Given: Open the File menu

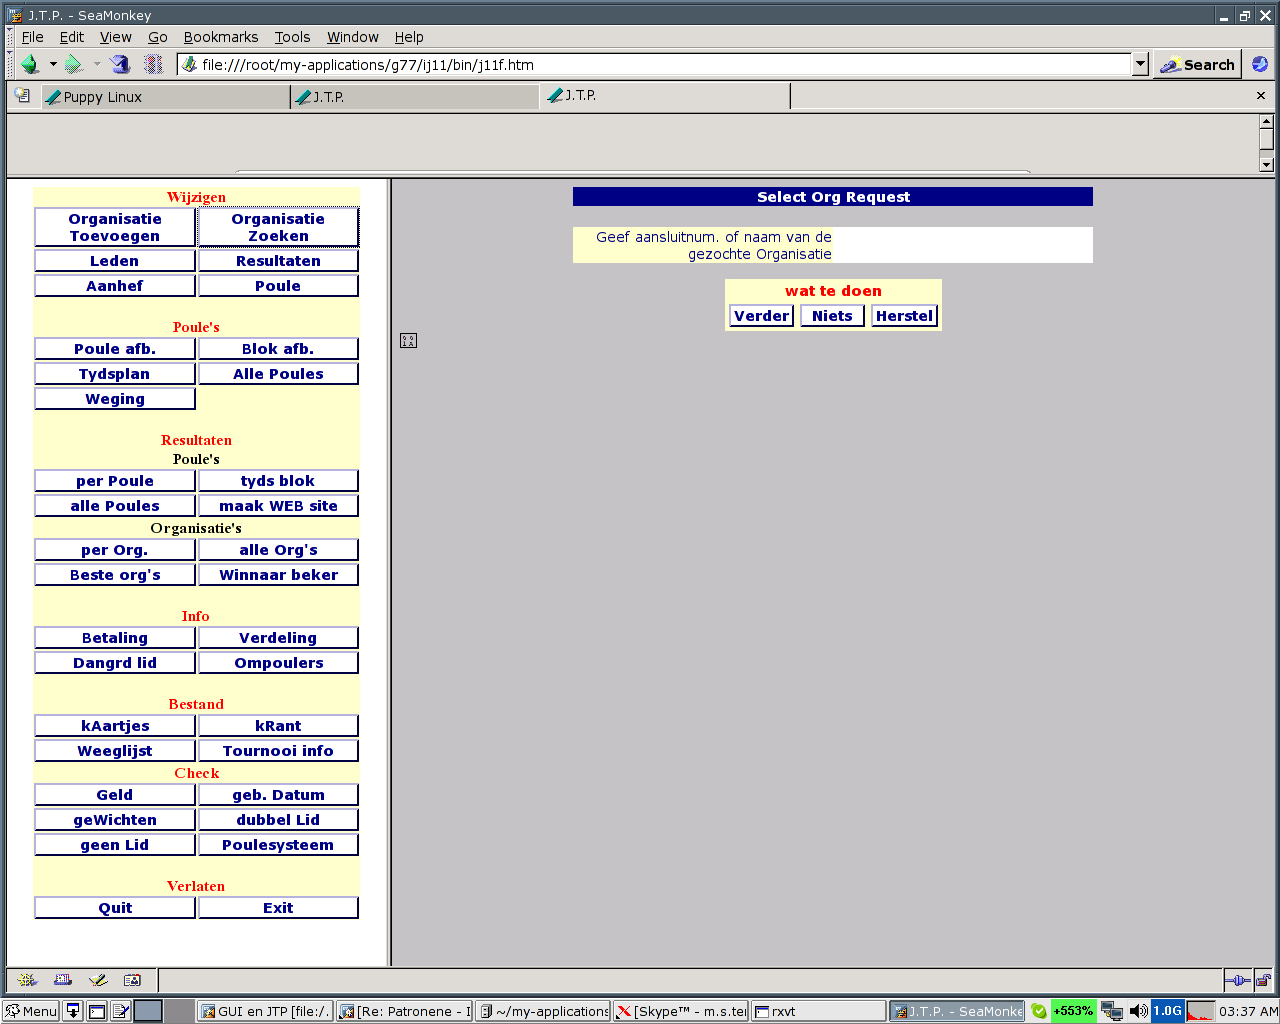Looking at the screenshot, I should tap(33, 37).
